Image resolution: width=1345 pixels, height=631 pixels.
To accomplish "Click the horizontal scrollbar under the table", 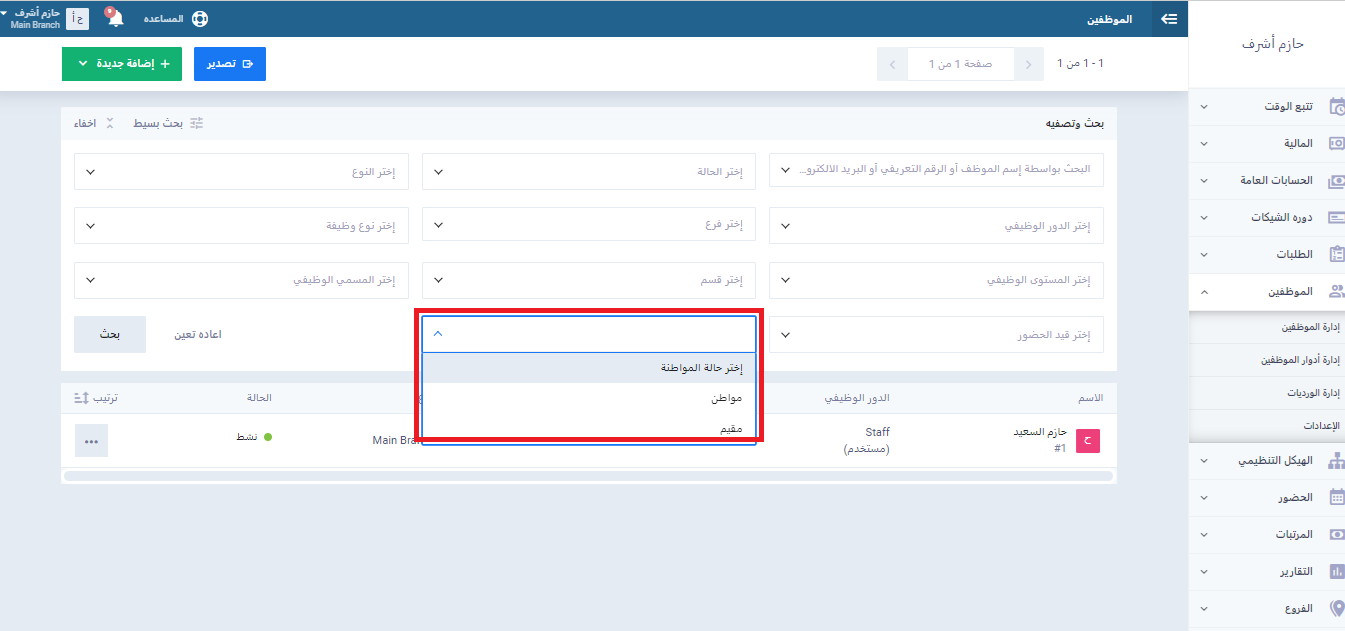I will 589,476.
